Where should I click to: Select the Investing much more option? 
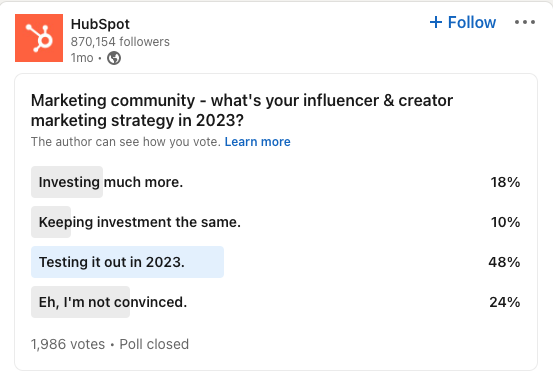(275, 182)
